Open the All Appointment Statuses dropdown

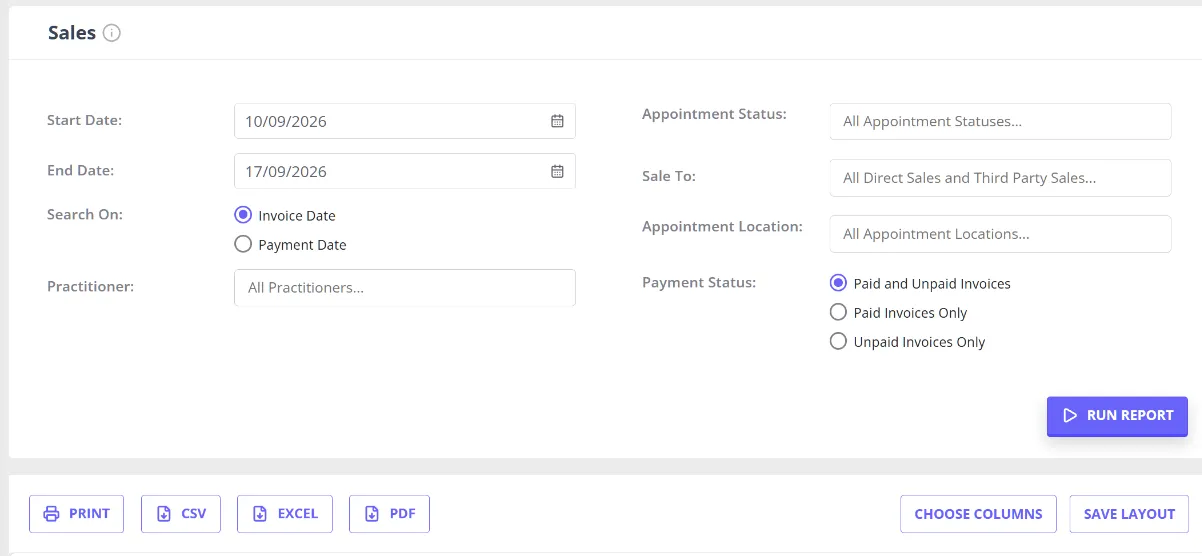(x=1000, y=121)
